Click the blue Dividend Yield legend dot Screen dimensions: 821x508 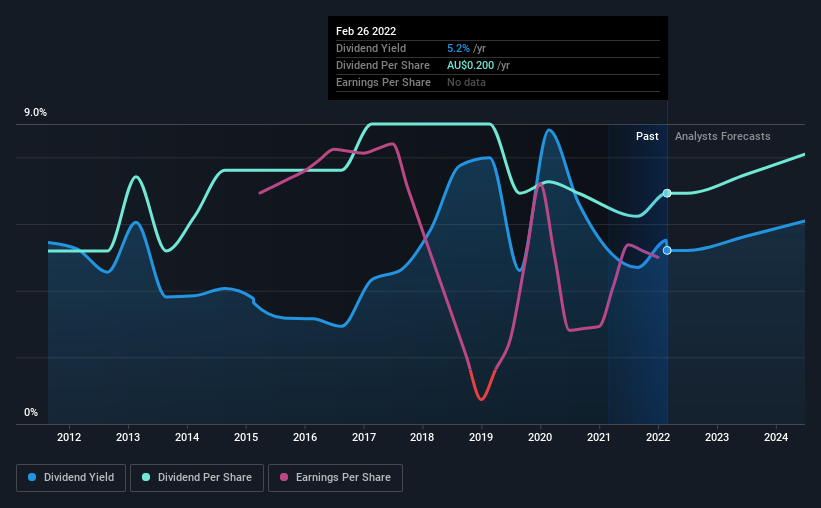[x=32, y=477]
